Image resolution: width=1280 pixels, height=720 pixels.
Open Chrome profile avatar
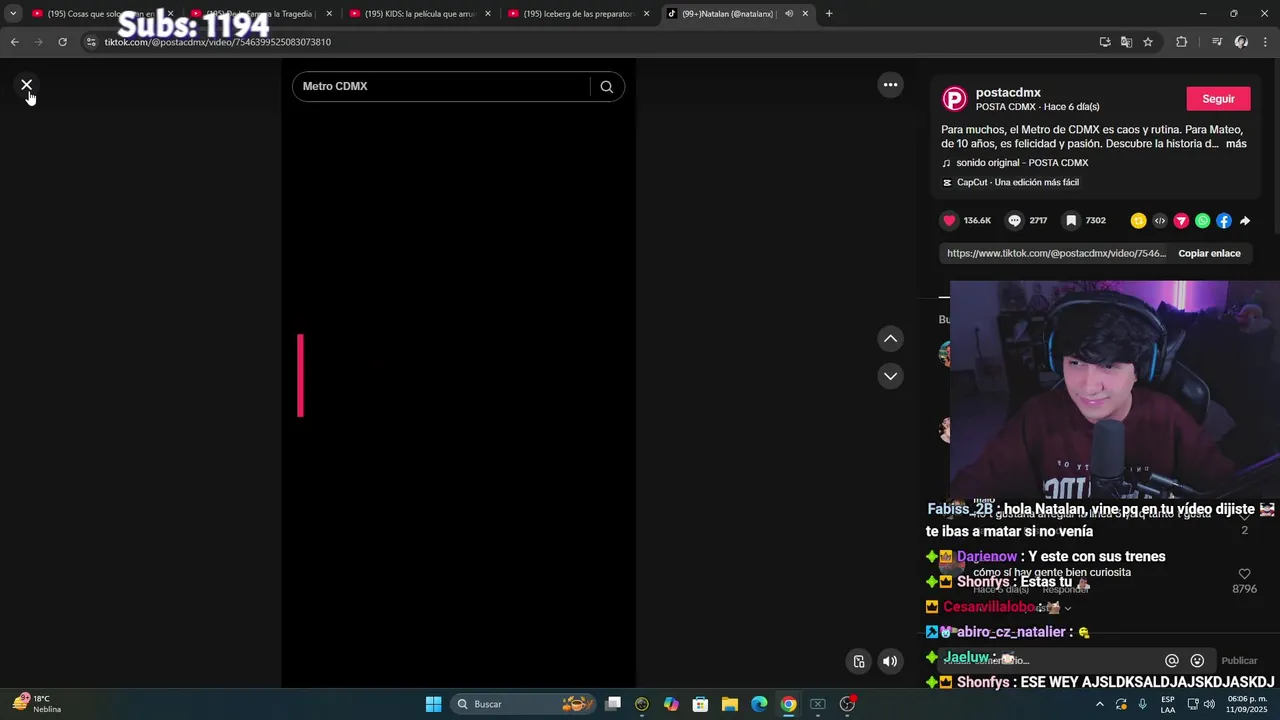click(x=1241, y=42)
